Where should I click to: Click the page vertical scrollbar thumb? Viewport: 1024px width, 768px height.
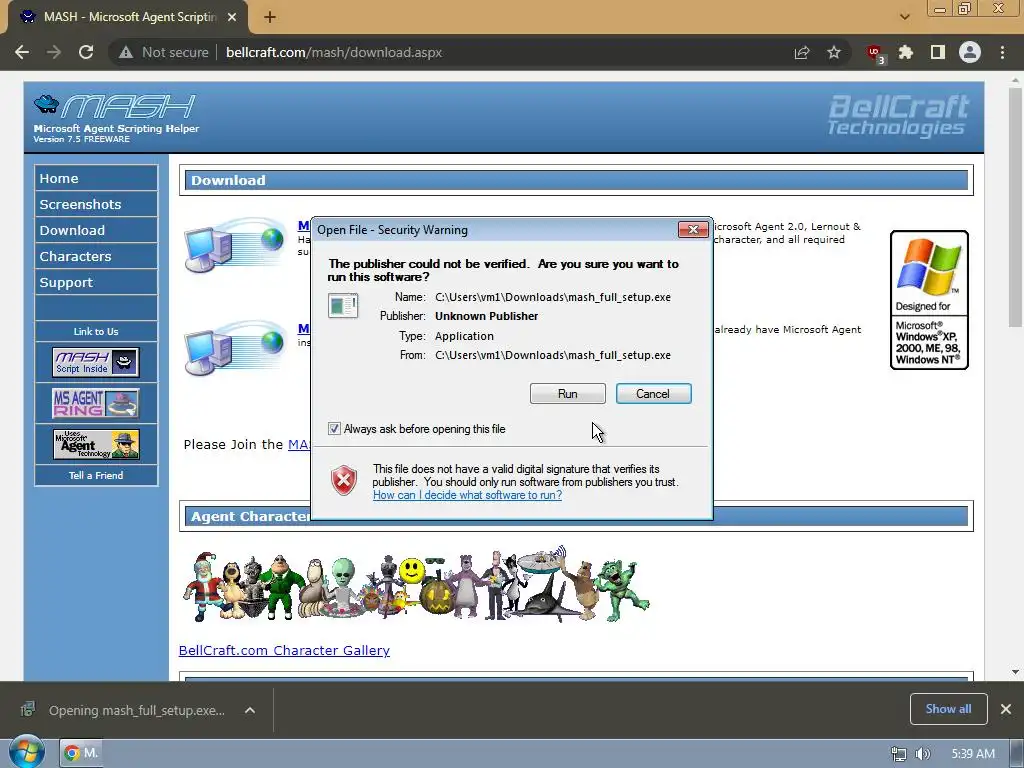(x=1015, y=207)
